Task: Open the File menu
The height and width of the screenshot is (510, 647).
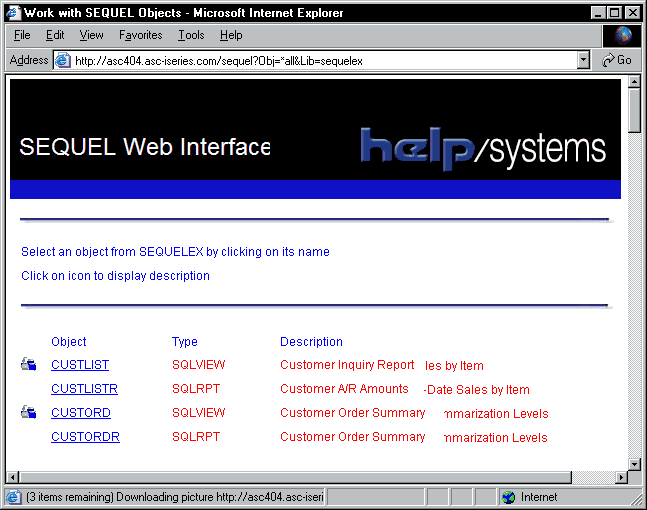Action: point(22,35)
